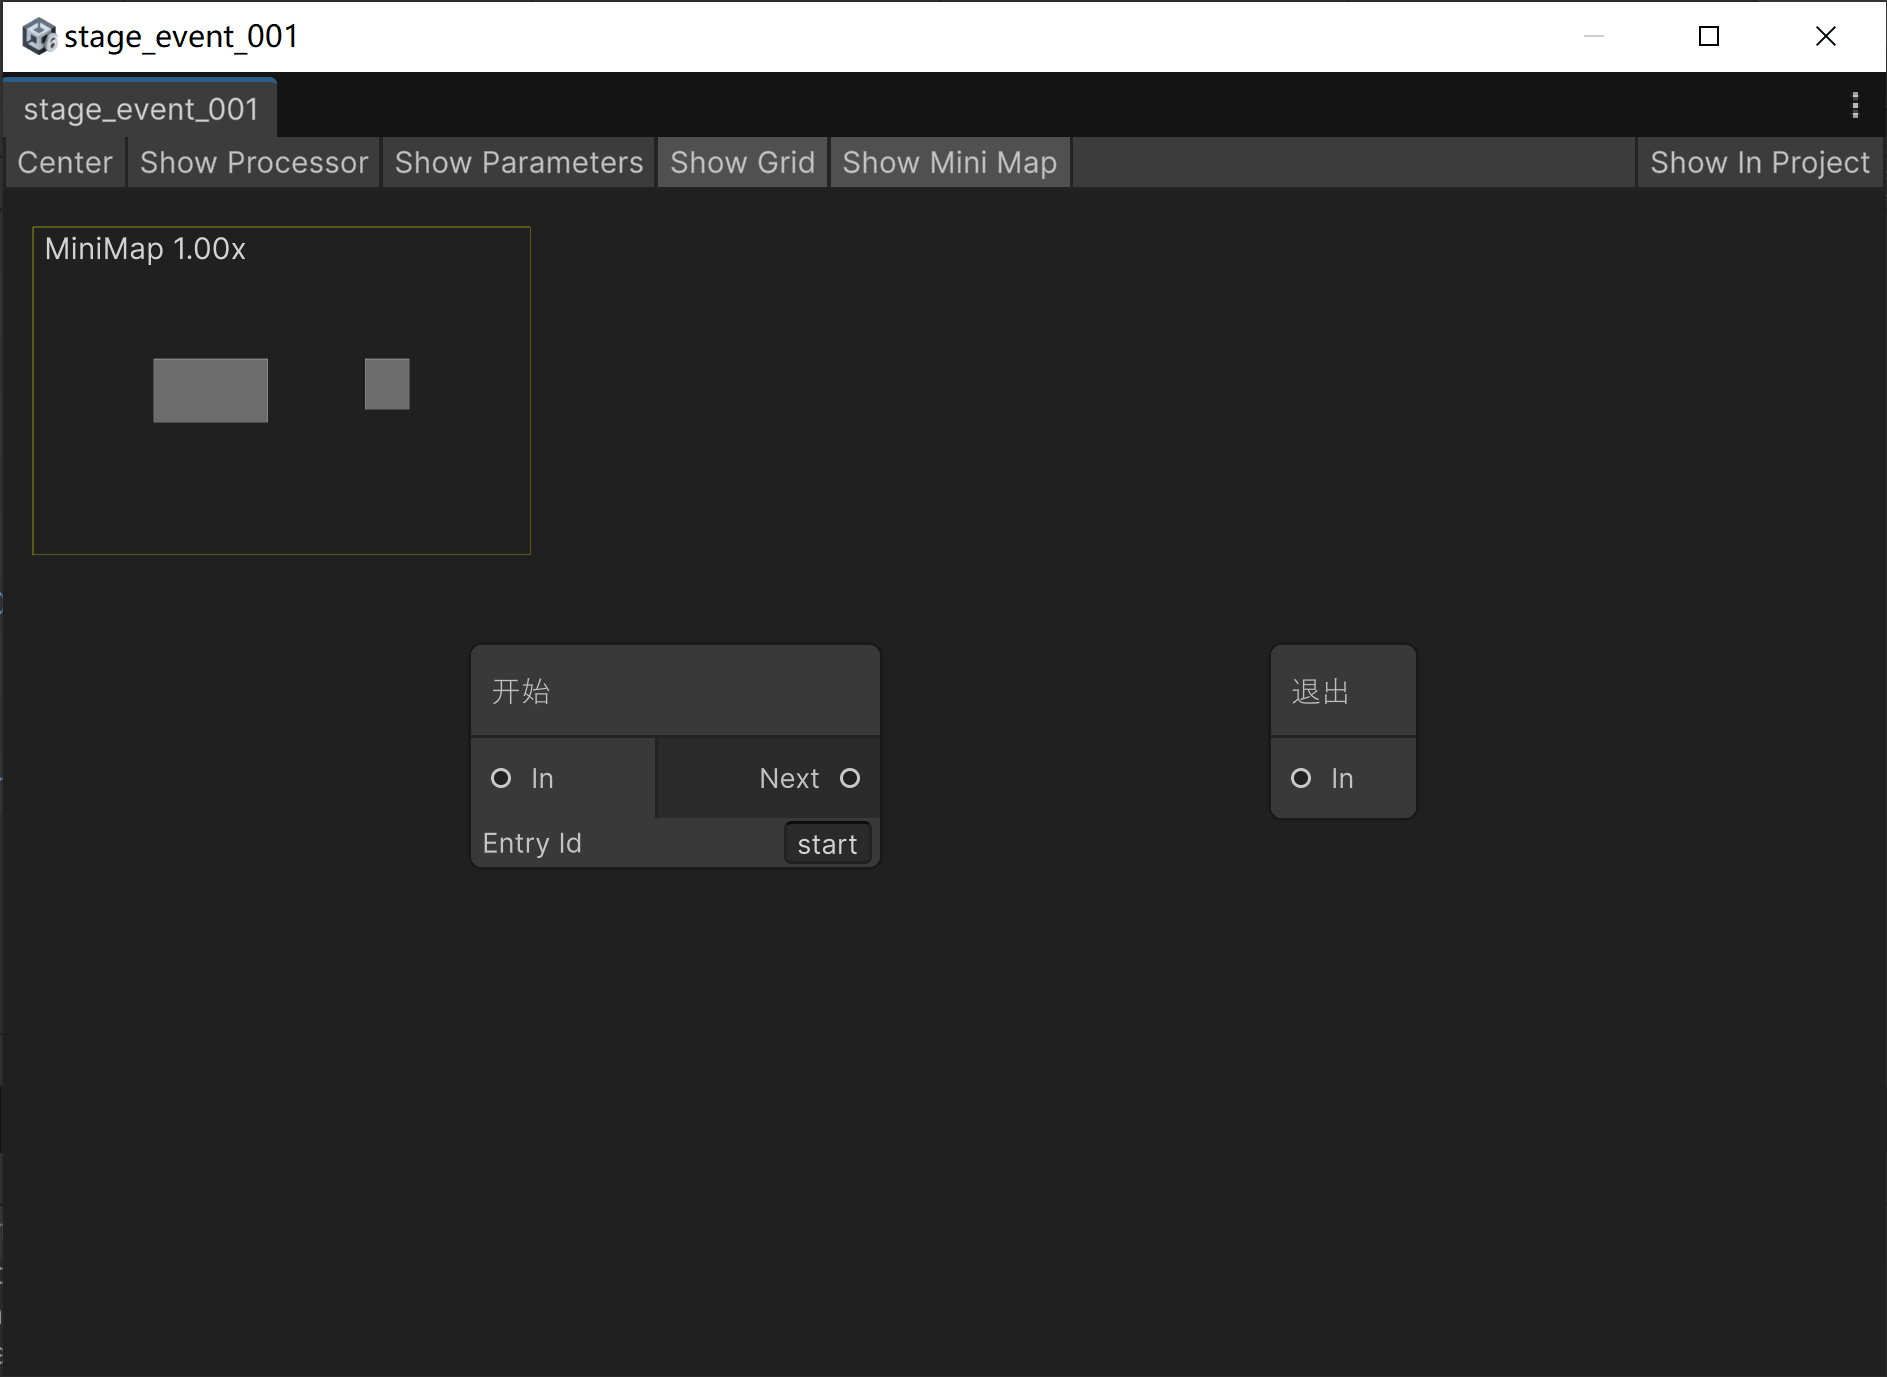
Task: Toggle Show Grid
Action: [x=742, y=162]
